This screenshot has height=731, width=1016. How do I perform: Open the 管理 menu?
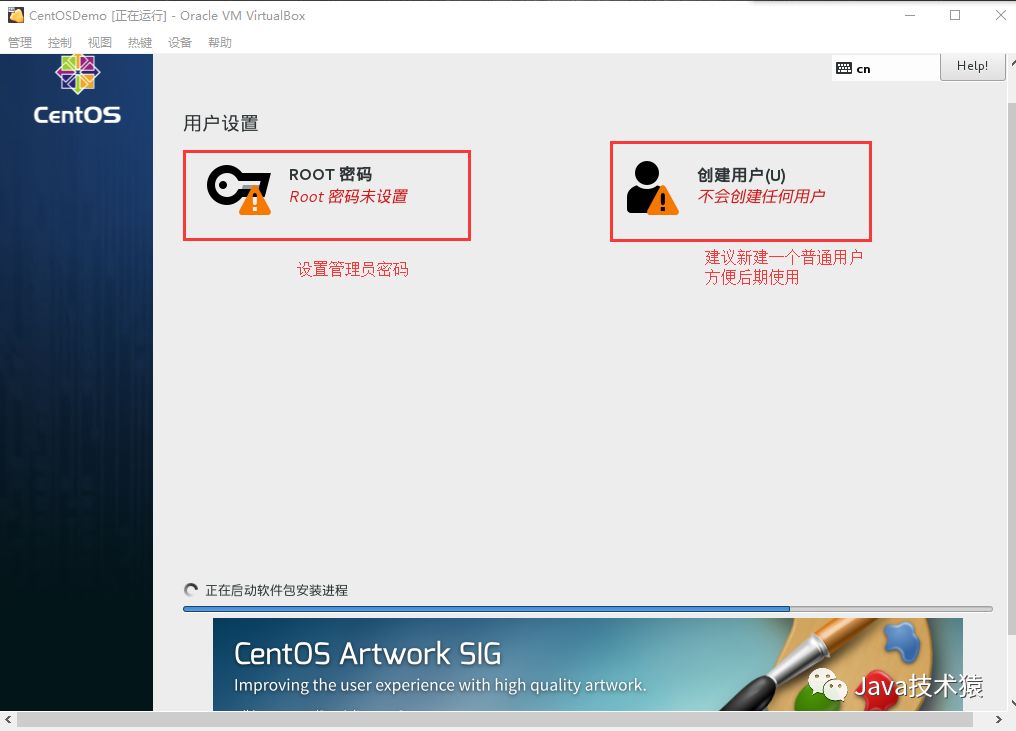(20, 43)
